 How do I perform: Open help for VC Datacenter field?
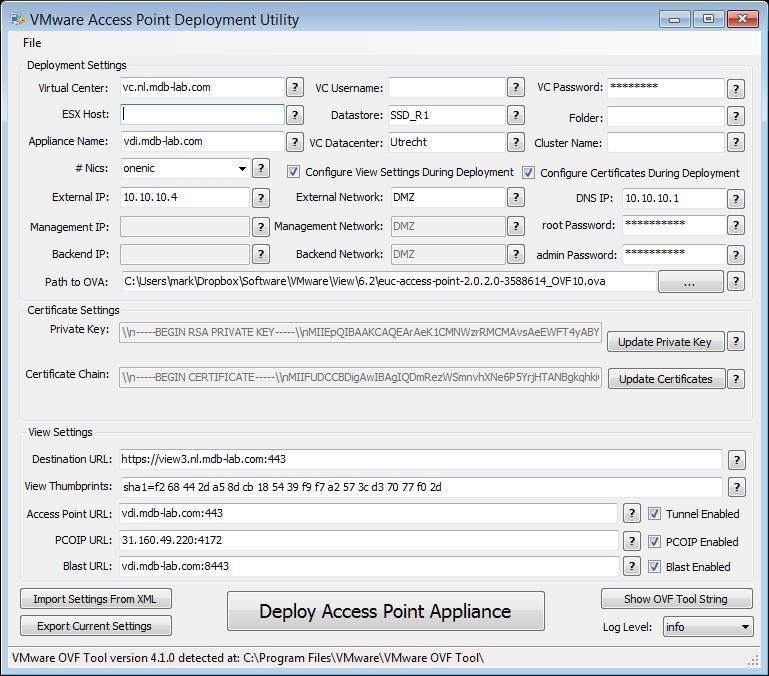[x=515, y=142]
